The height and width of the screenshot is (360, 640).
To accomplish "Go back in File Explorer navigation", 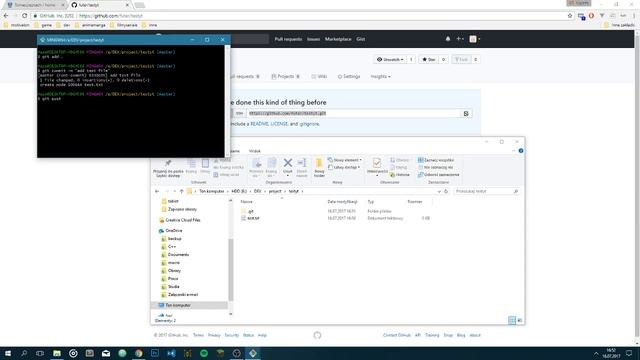I will (157, 191).
